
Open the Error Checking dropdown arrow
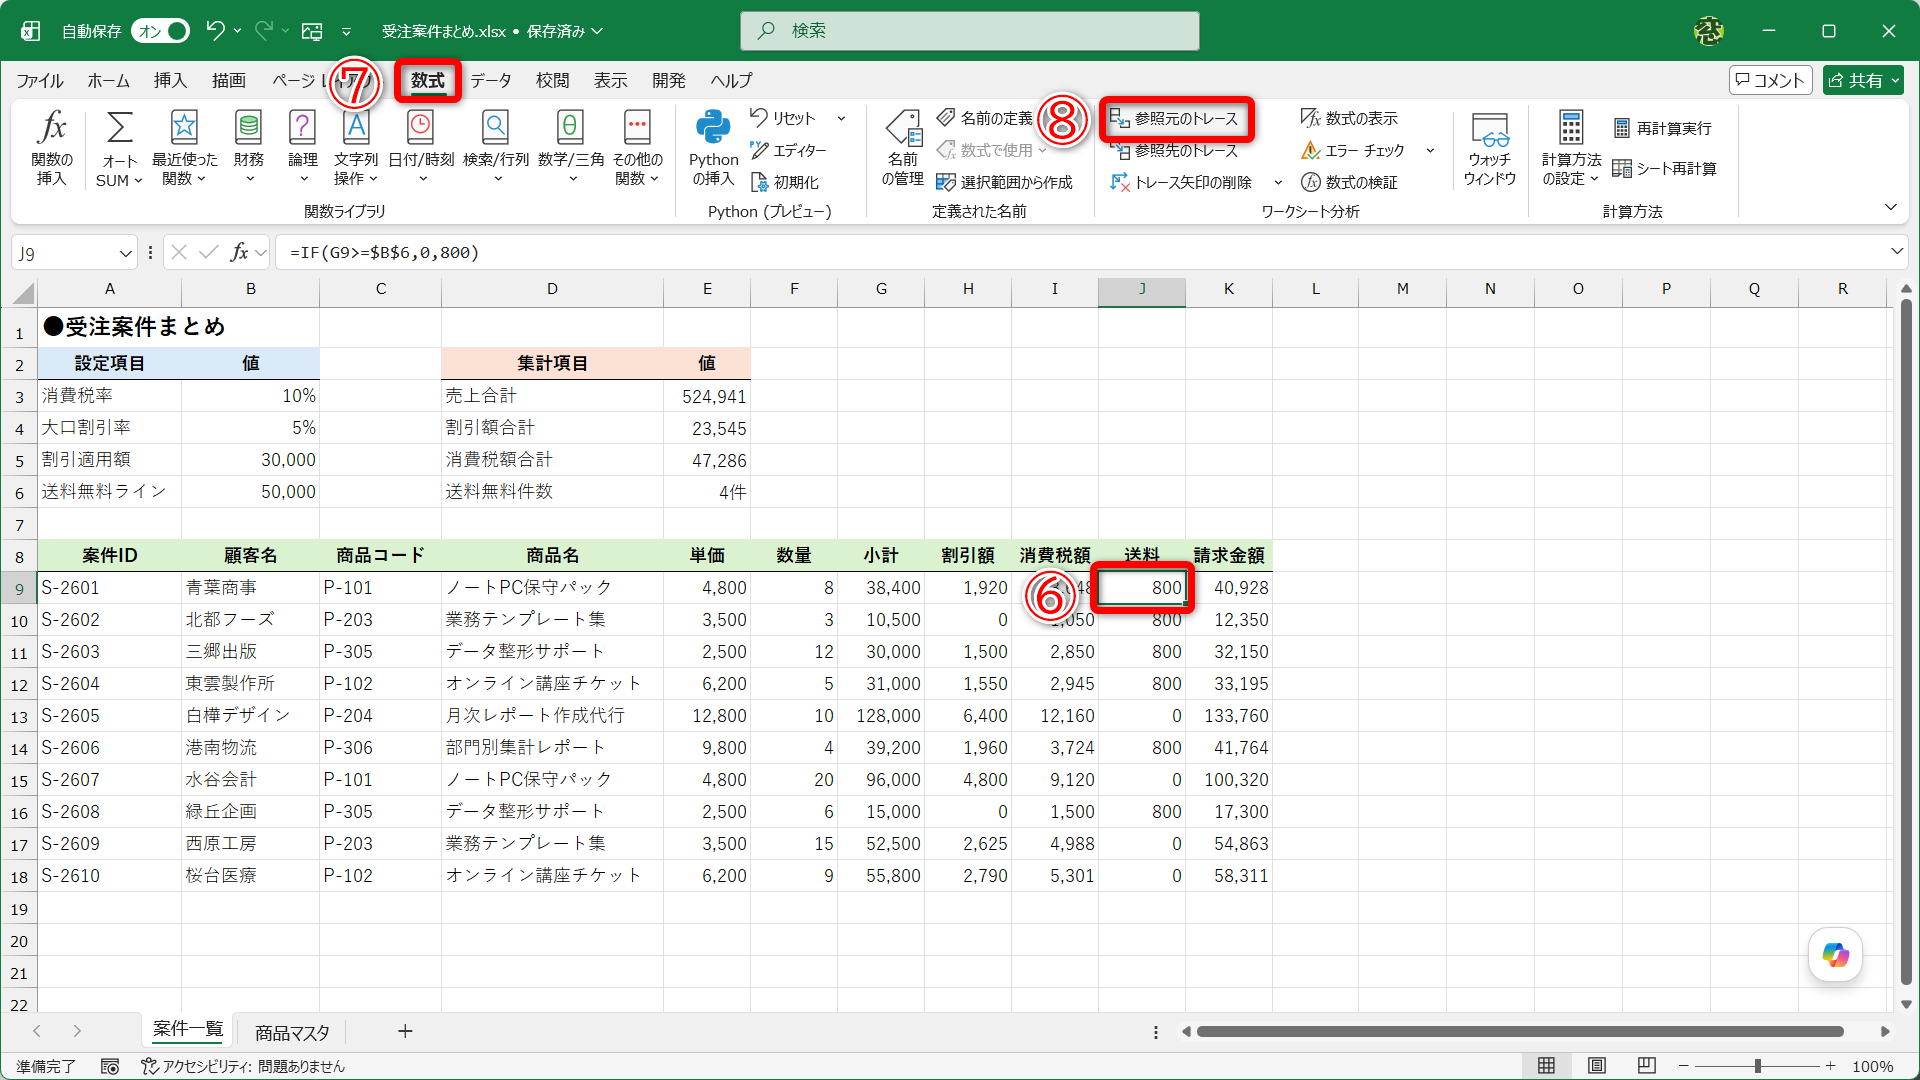1430,151
